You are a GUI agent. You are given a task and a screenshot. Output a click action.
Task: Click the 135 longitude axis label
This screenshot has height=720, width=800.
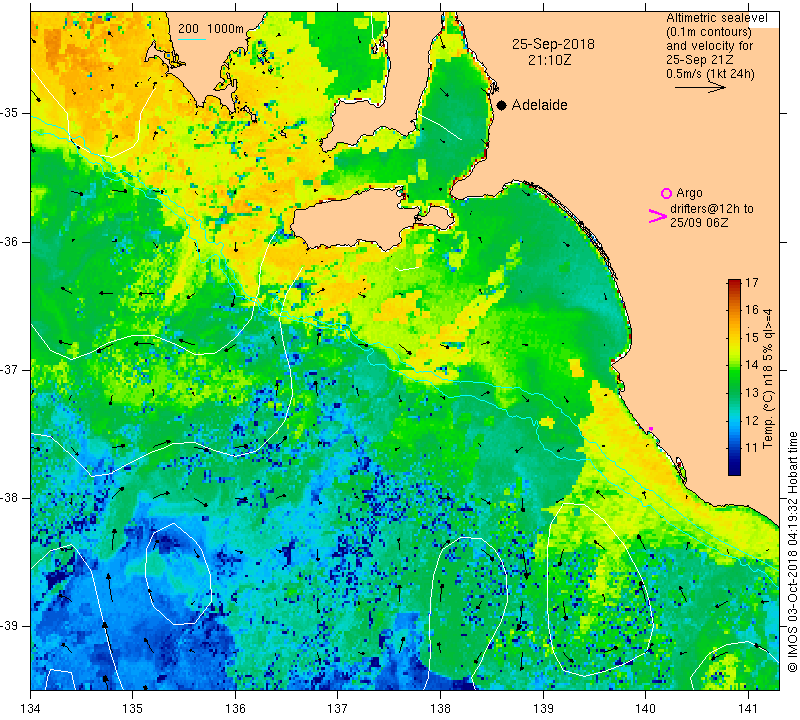click(133, 709)
